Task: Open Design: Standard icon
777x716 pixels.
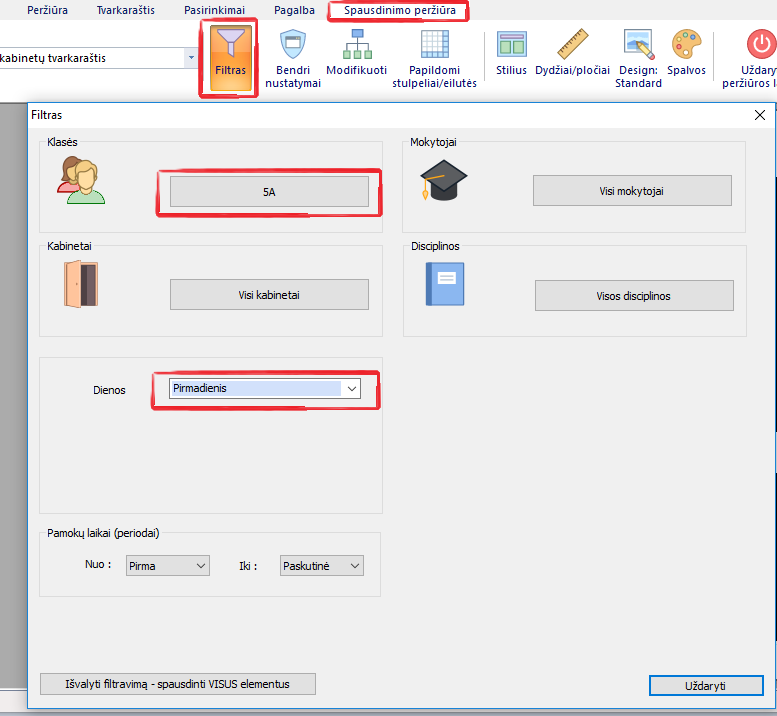Action: pyautogui.click(x=638, y=45)
